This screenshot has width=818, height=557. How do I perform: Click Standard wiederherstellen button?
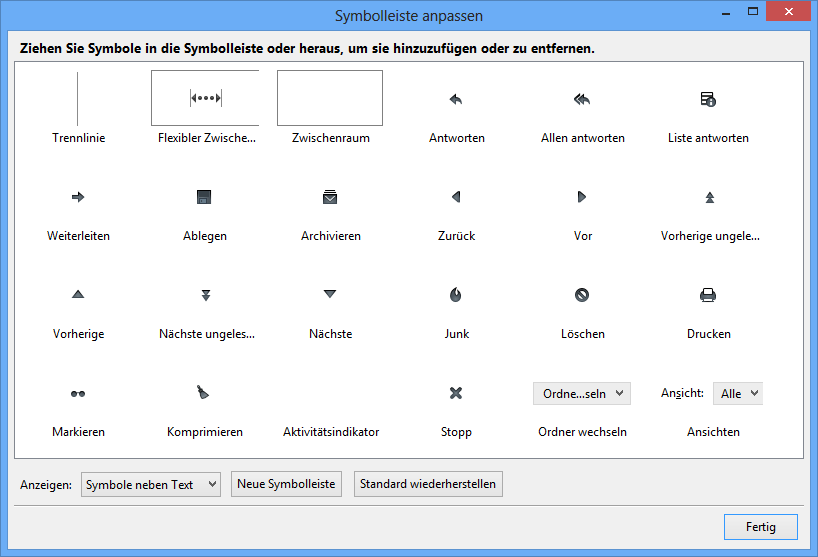click(428, 484)
